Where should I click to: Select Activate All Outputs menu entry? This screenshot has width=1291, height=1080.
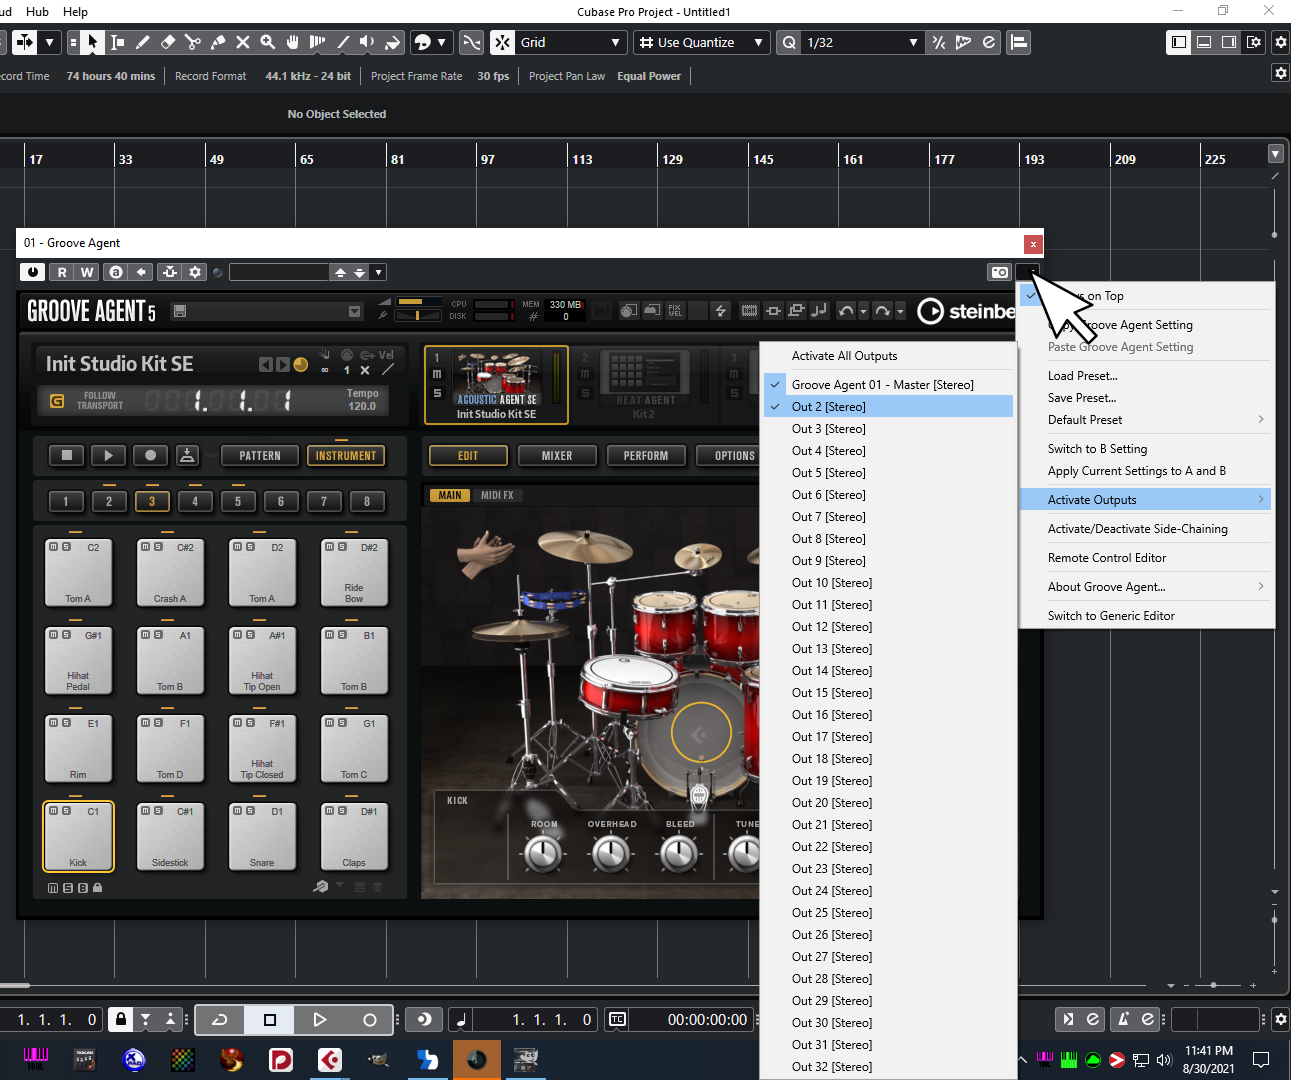point(844,356)
